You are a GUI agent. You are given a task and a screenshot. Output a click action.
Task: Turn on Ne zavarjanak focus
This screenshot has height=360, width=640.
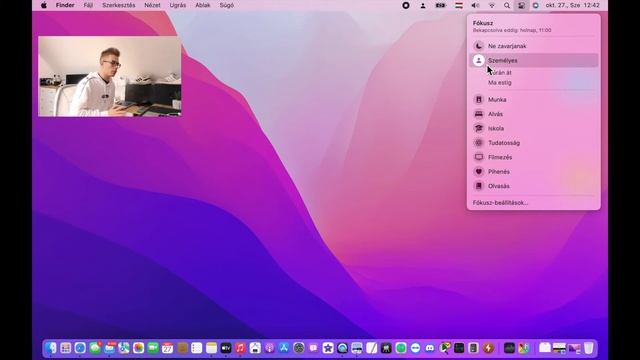[x=533, y=46]
